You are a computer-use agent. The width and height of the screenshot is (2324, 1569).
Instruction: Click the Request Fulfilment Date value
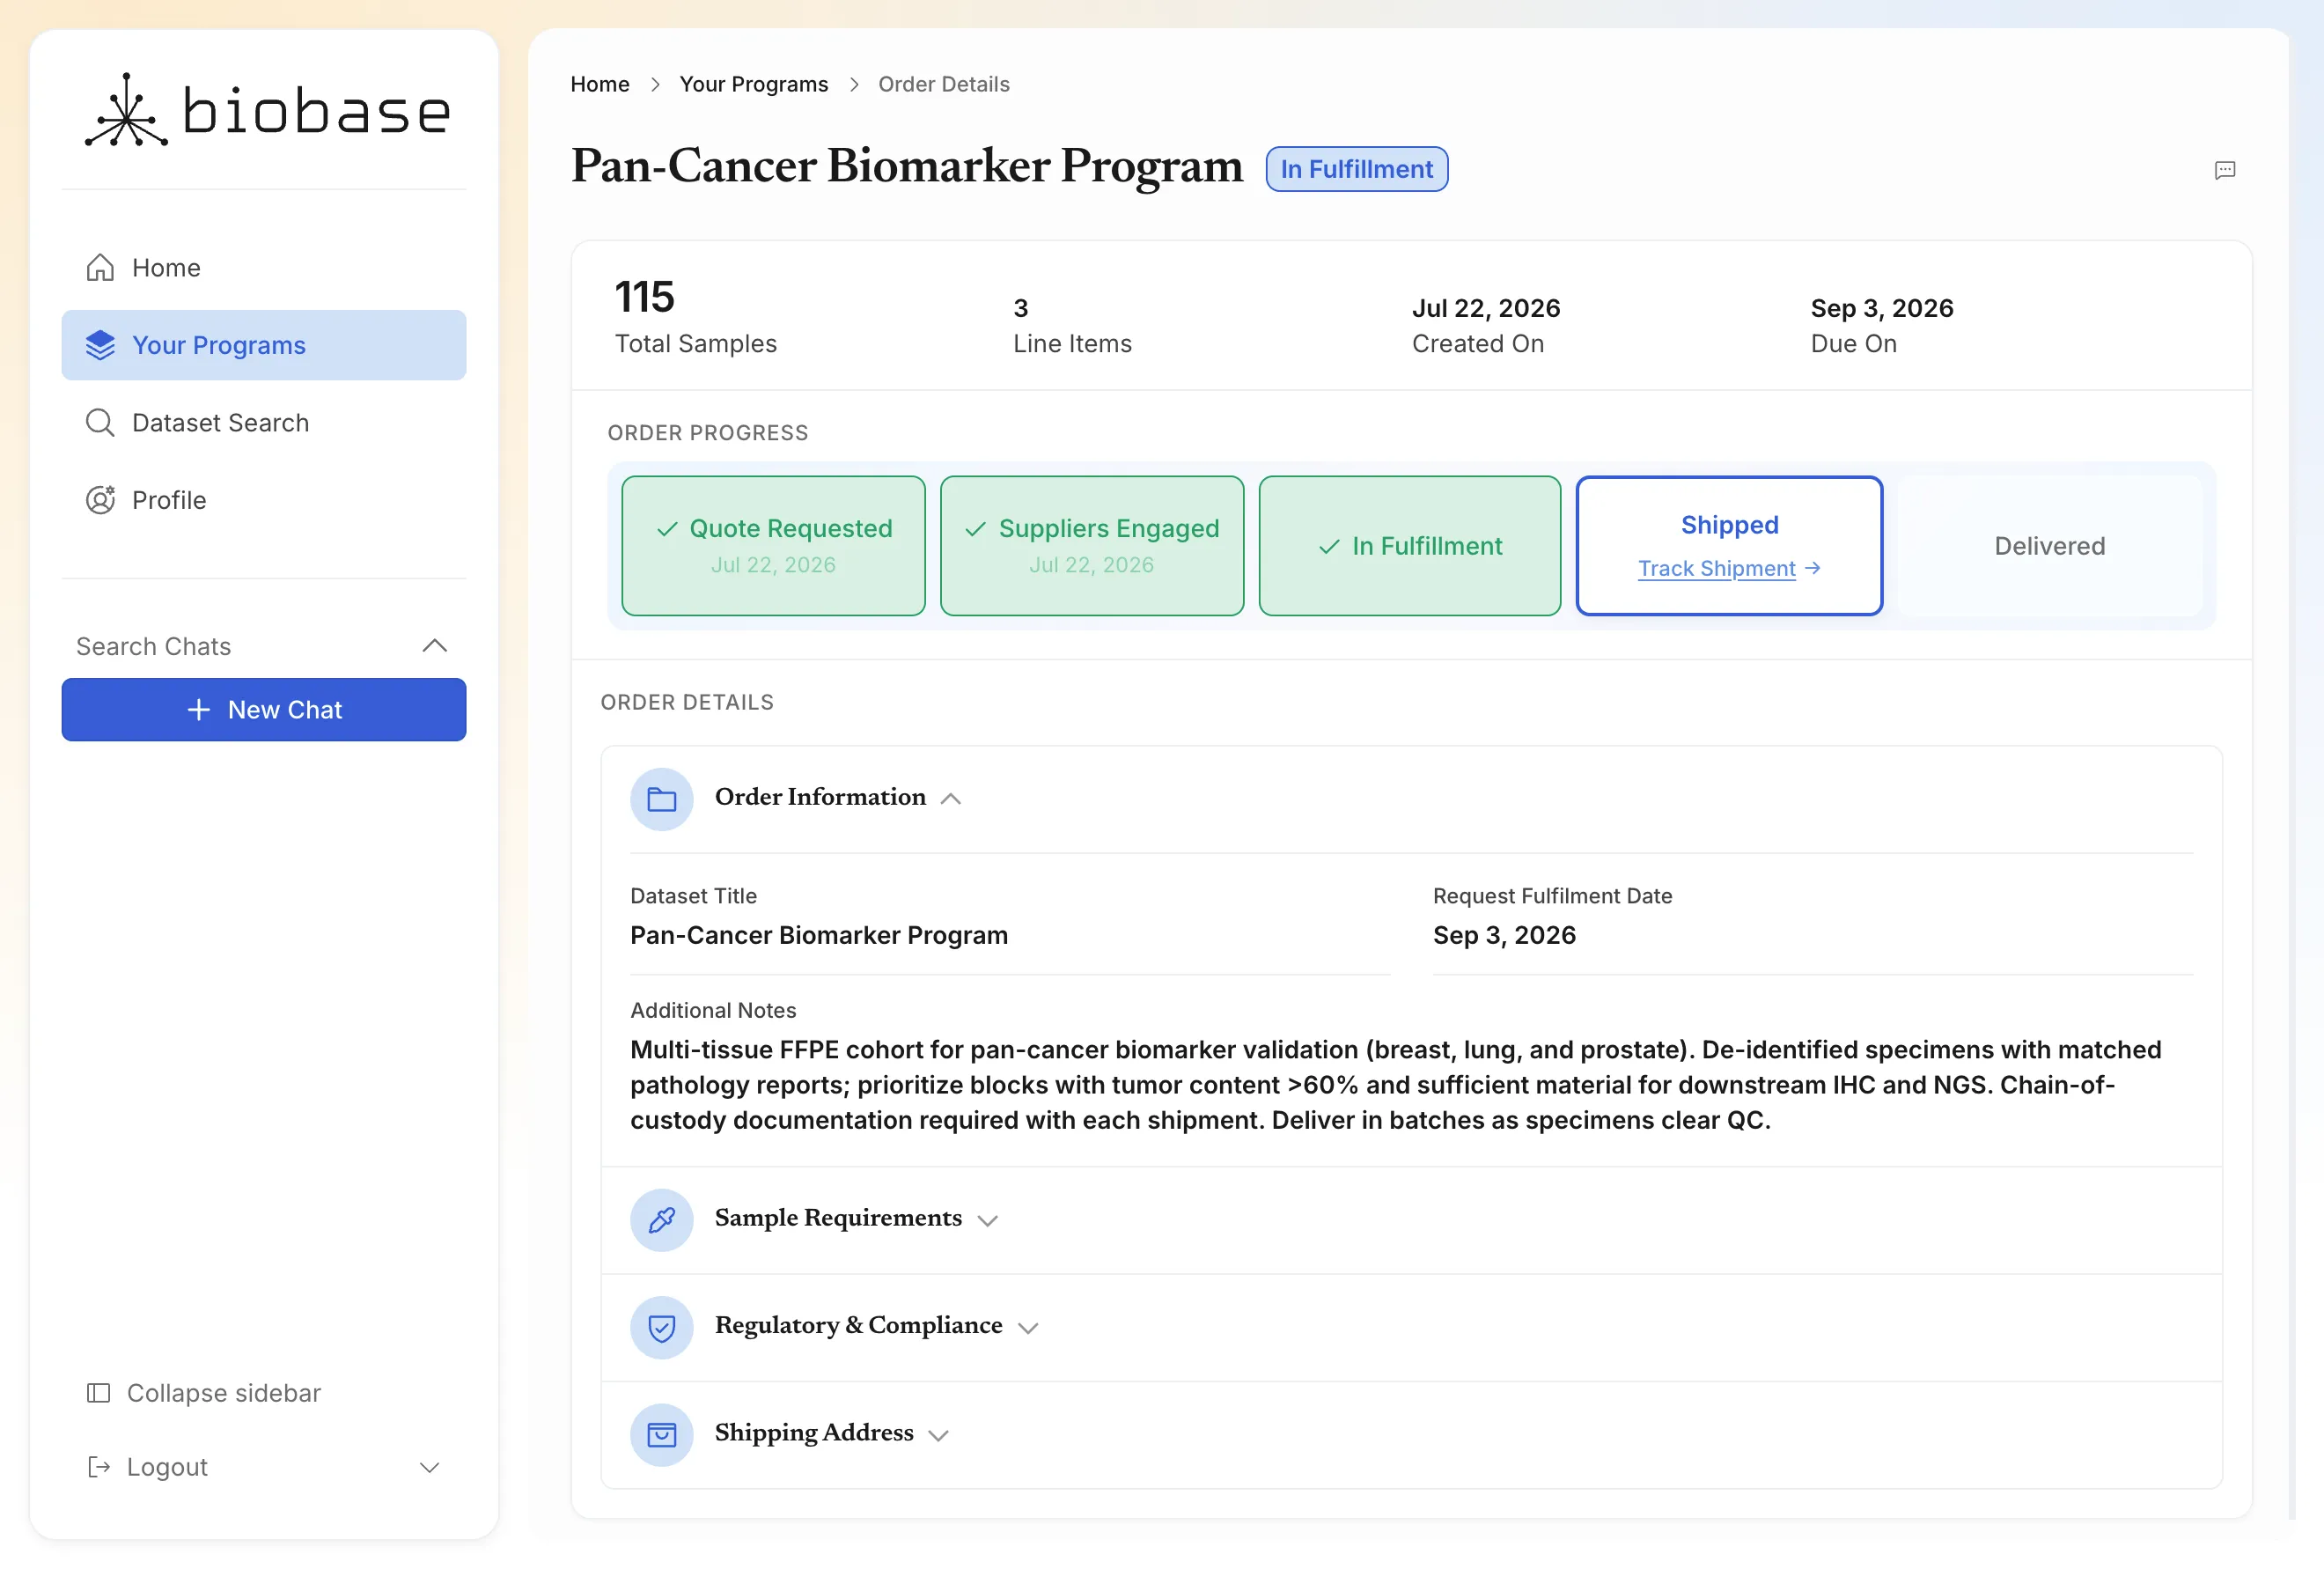coord(1504,935)
